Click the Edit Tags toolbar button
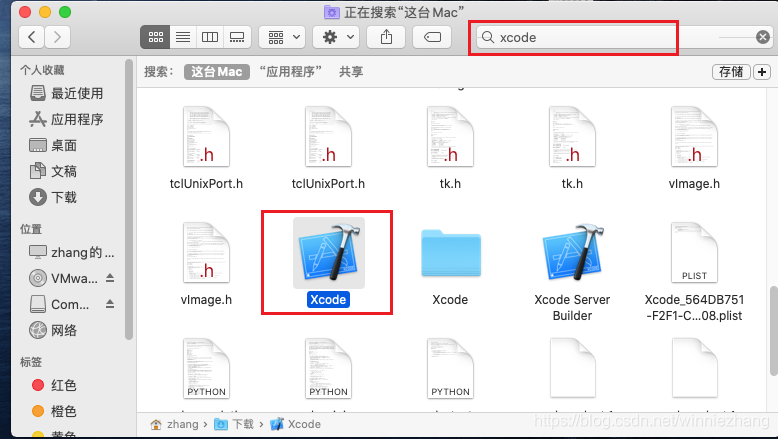 click(432, 37)
